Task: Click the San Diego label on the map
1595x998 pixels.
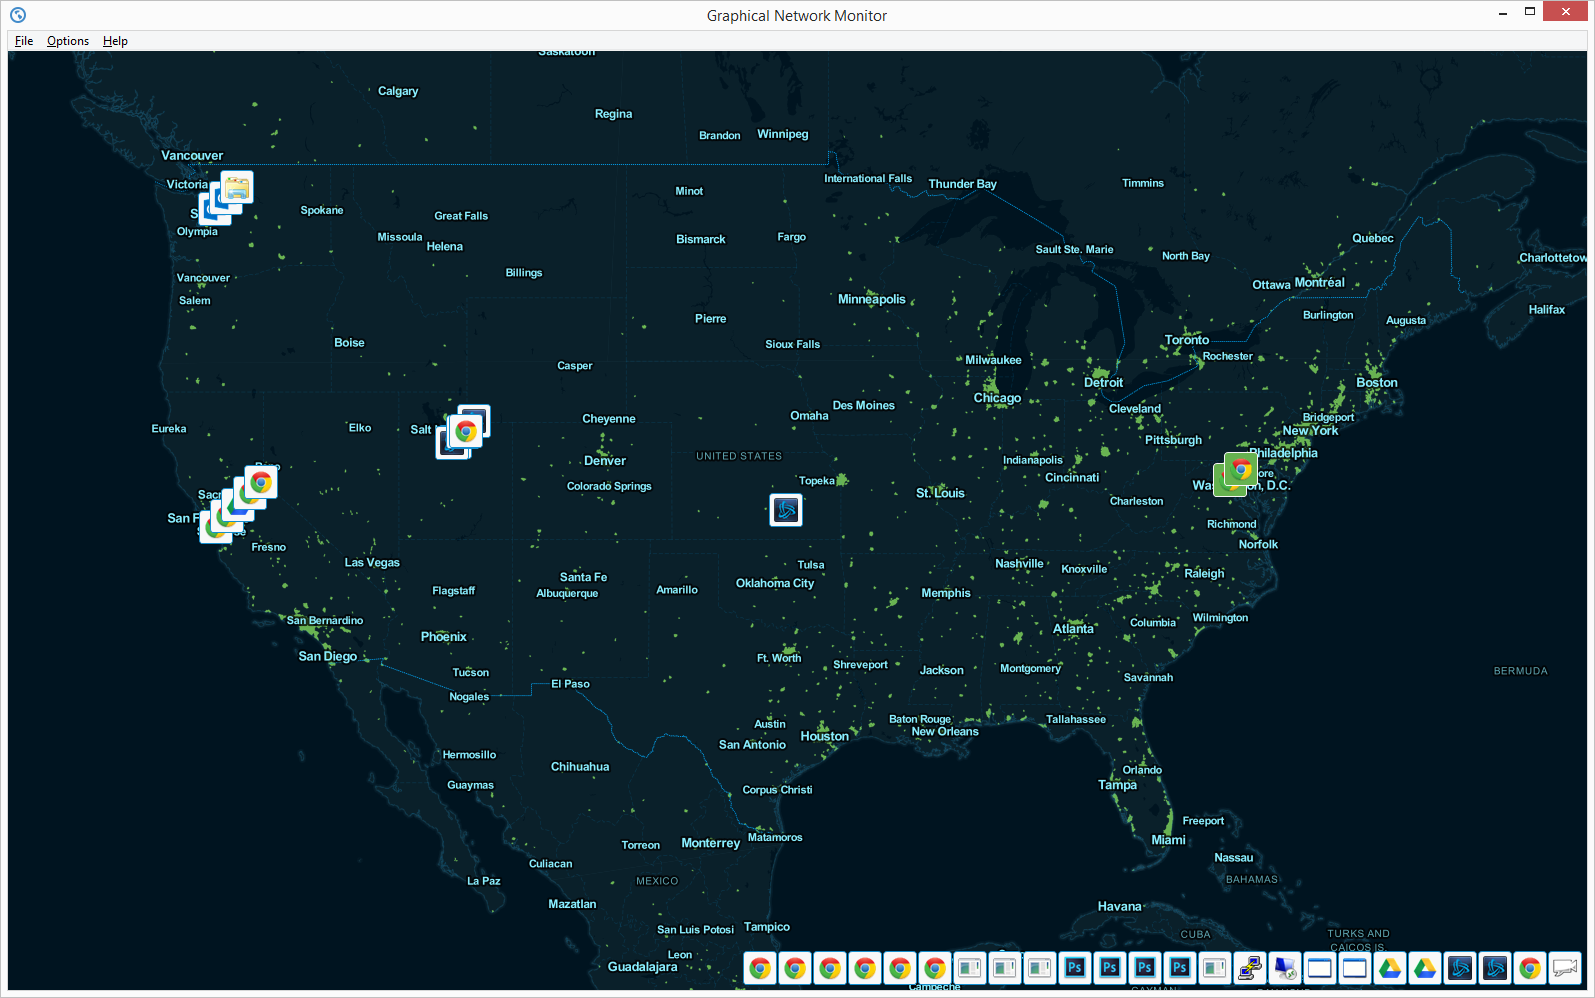Action: [x=327, y=657]
